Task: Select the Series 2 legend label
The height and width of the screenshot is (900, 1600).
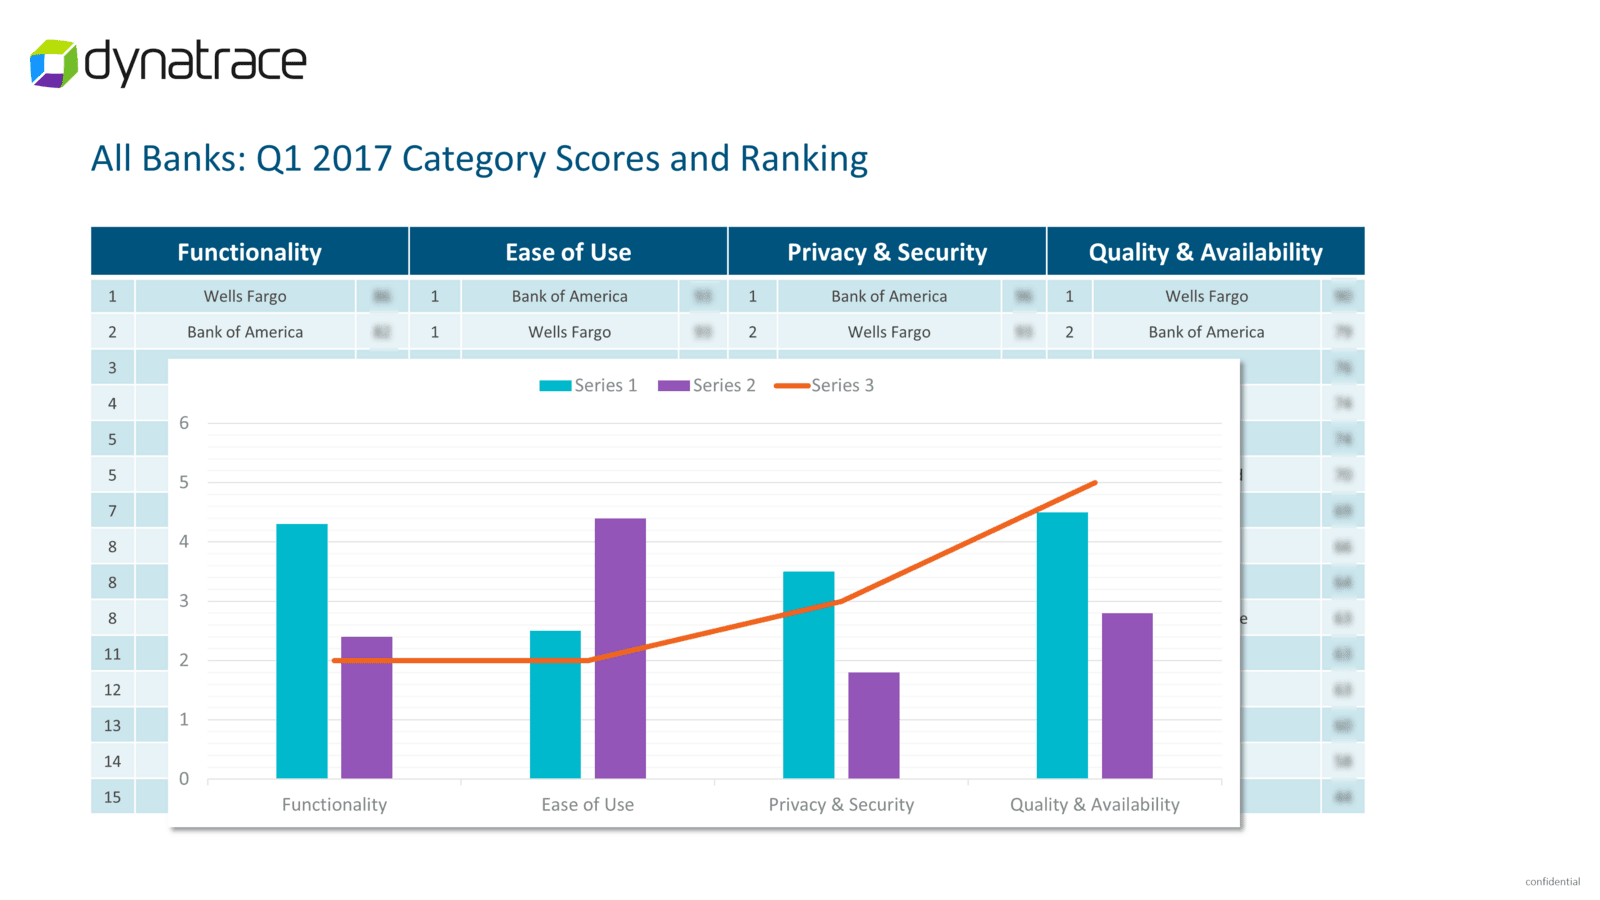Action: click(x=724, y=386)
